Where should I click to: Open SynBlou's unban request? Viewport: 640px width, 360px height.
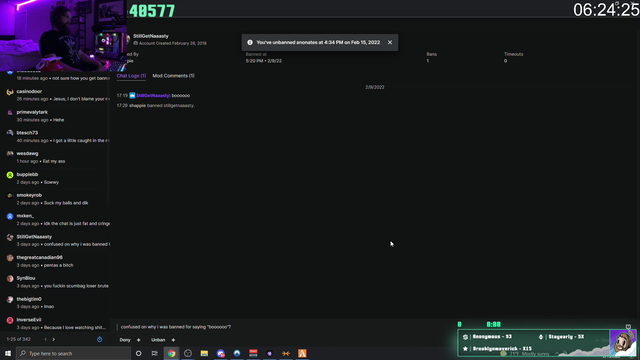click(x=55, y=282)
